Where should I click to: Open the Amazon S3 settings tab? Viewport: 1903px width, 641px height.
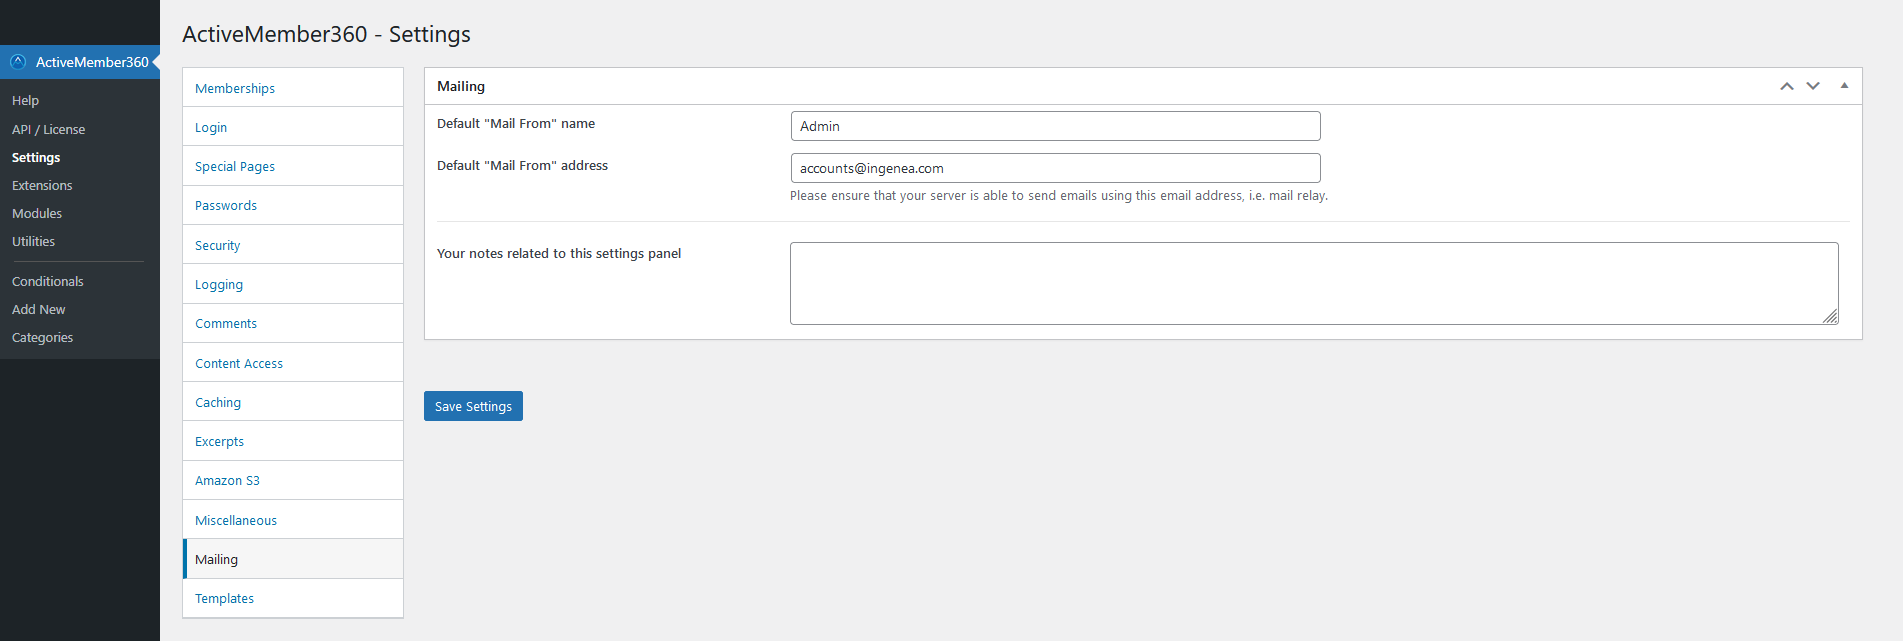point(293,480)
